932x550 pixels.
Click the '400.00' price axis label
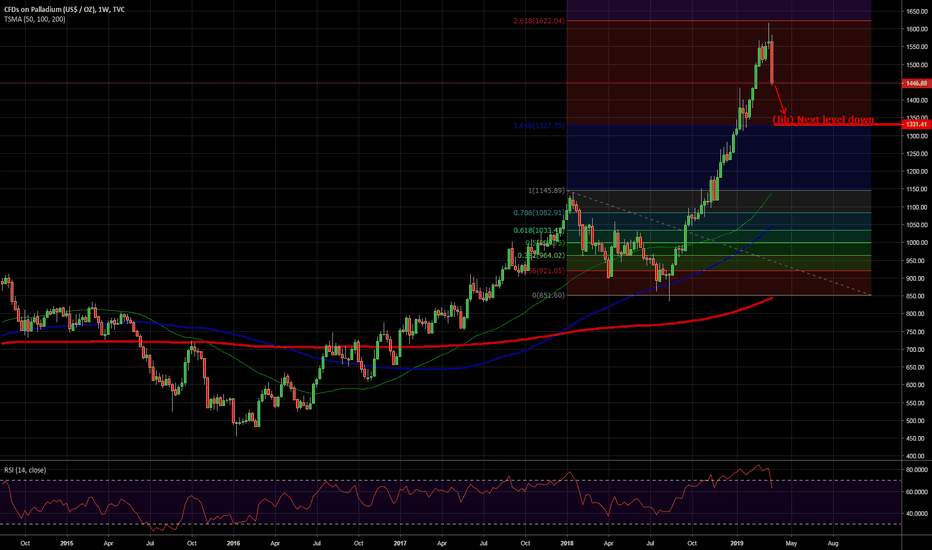click(916, 456)
